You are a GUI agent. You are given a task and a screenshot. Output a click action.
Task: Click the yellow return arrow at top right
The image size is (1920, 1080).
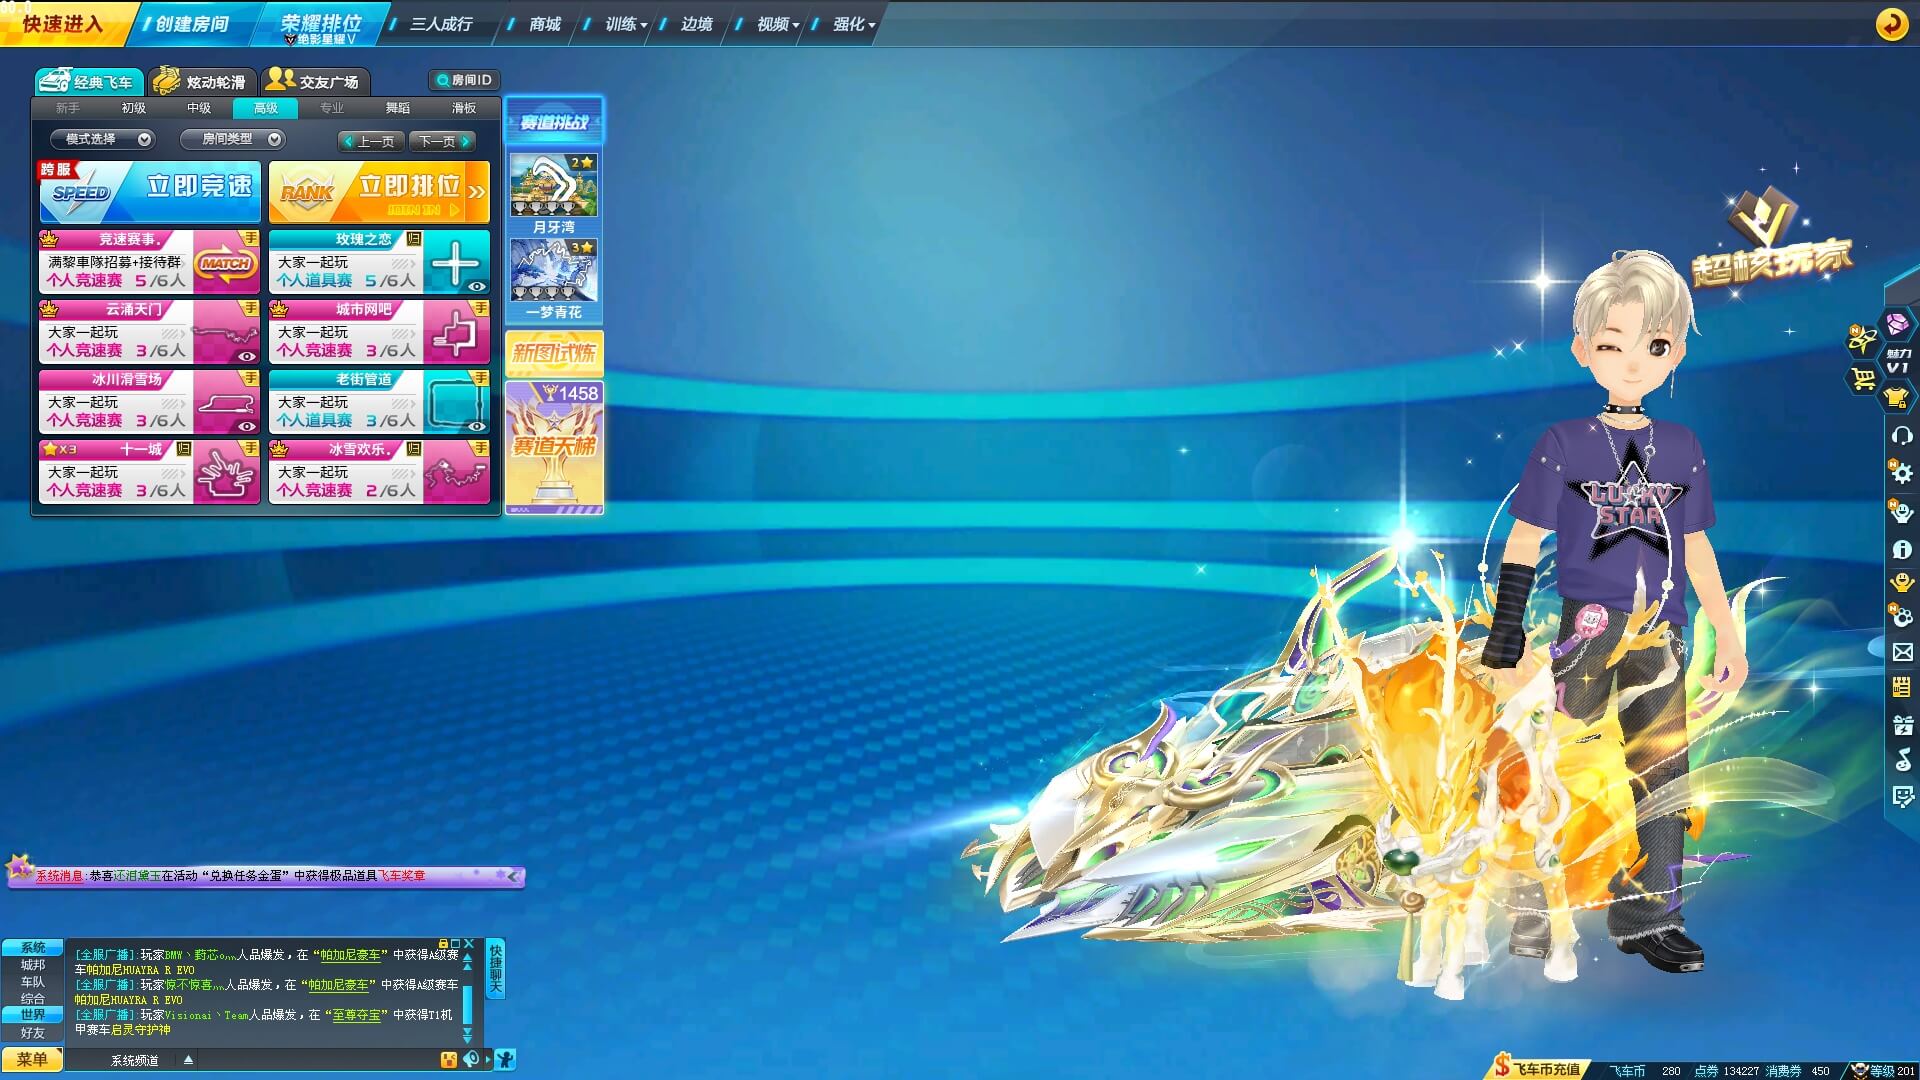tap(1891, 24)
